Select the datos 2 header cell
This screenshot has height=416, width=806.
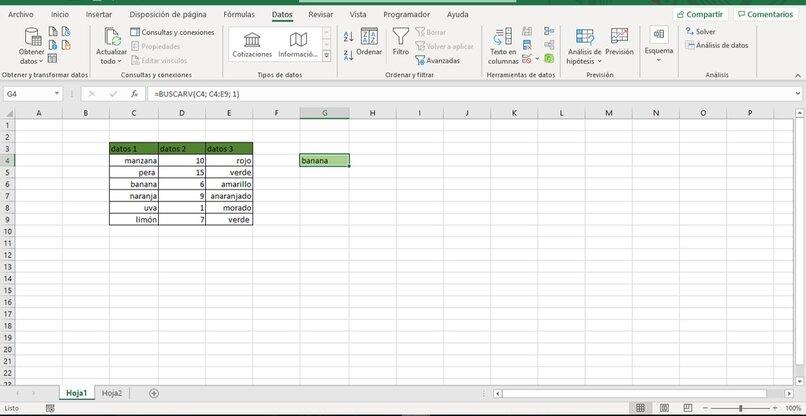(x=182, y=149)
